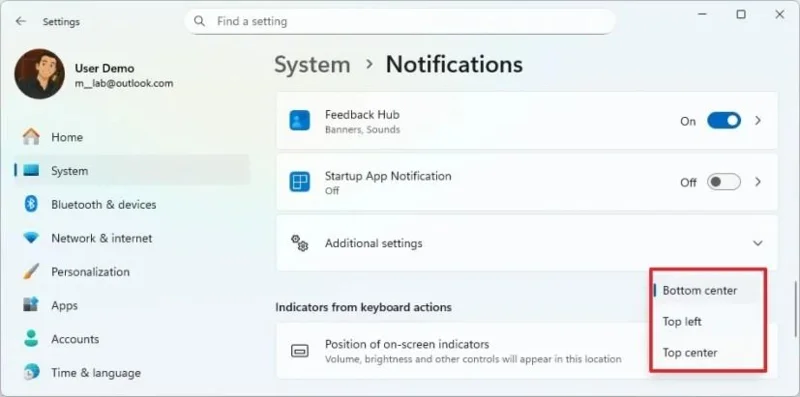The height and width of the screenshot is (397, 800).
Task: Click the on-screen indicators position icon
Action: [x=299, y=351]
